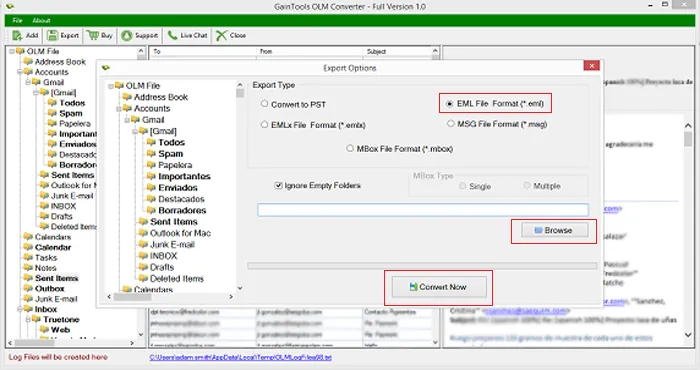Select Outbox folder in main tree
The height and width of the screenshot is (370, 700).
[50, 289]
